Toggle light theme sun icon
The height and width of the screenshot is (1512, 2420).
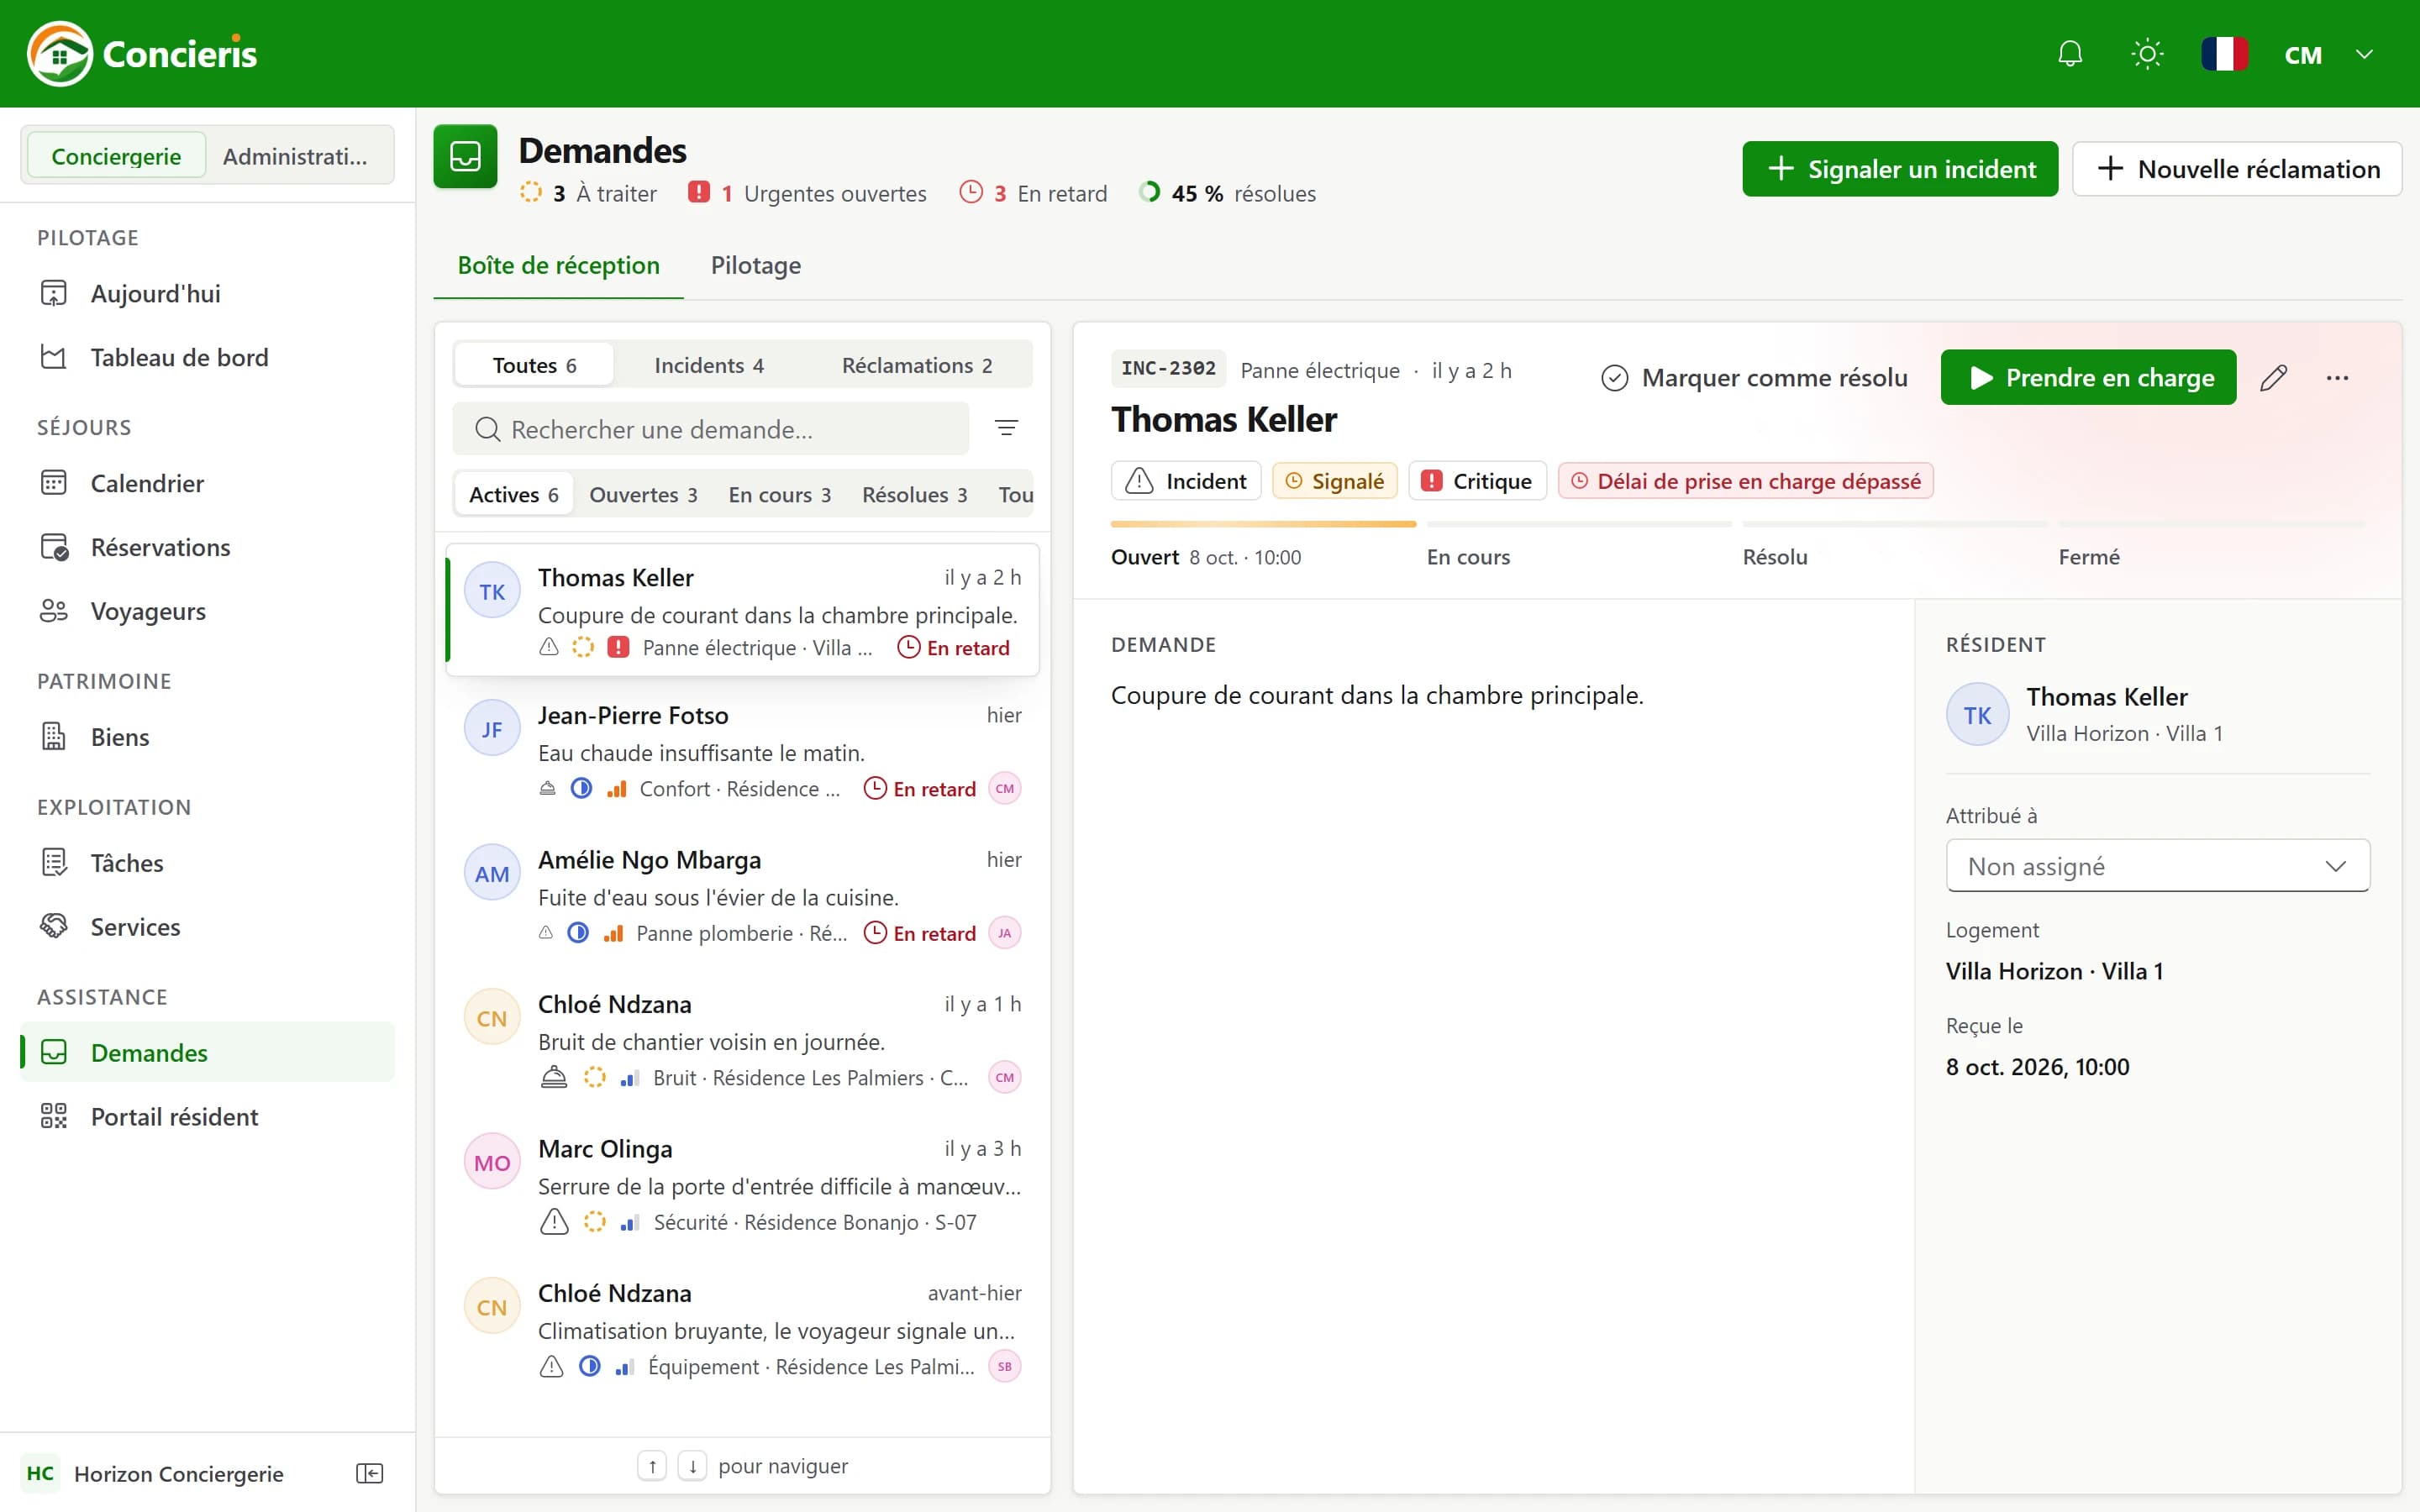[2147, 54]
